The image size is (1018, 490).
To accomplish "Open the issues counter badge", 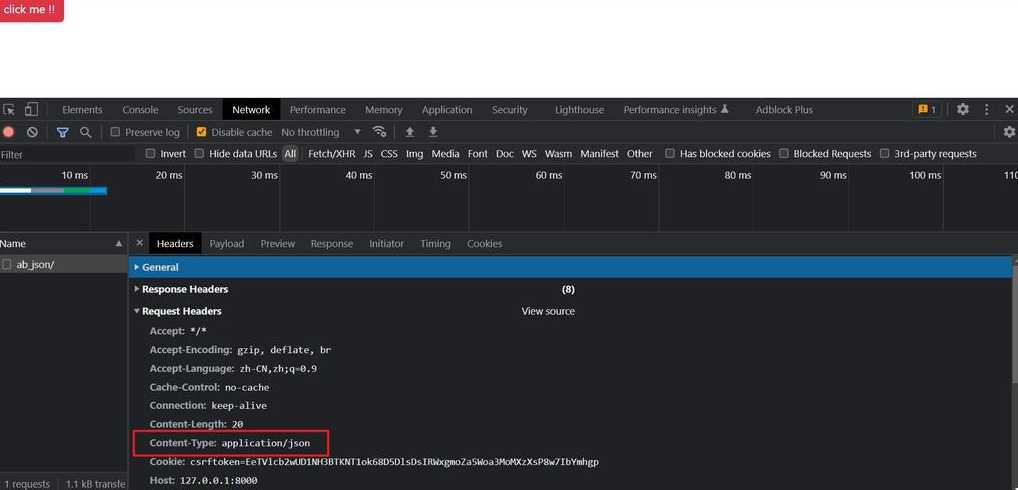I will coord(926,110).
